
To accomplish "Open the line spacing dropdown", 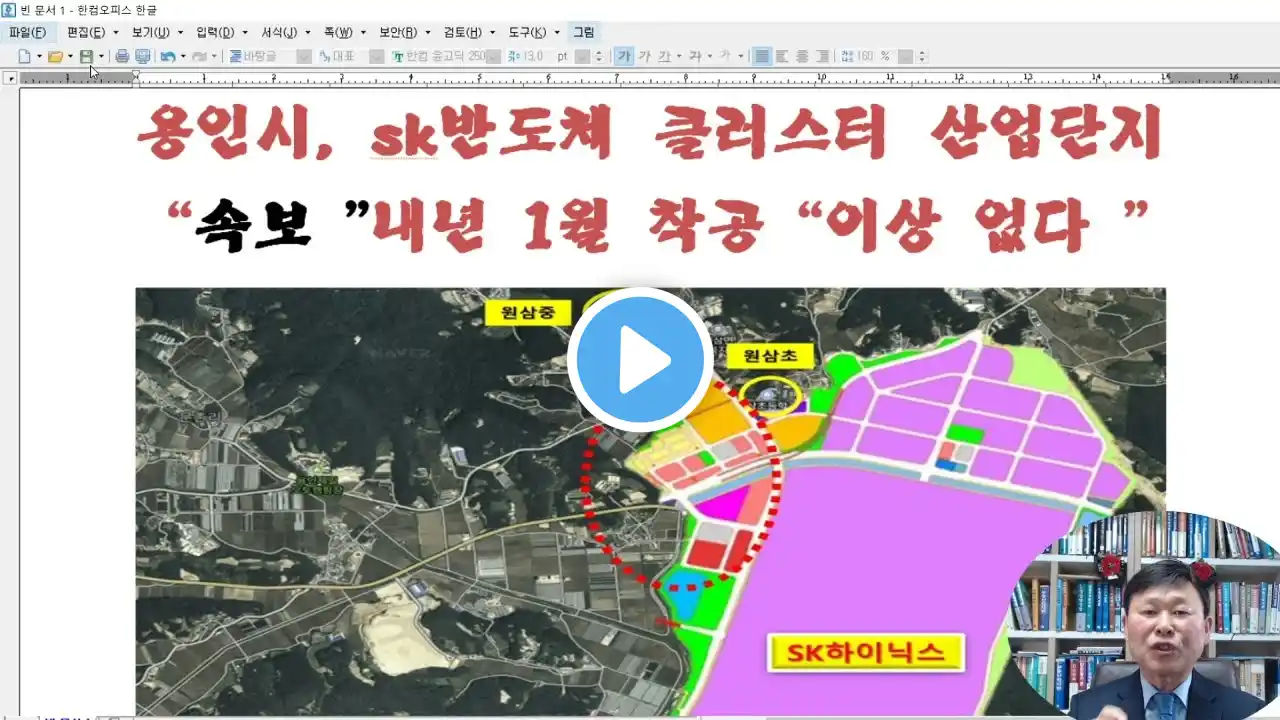I will [x=905, y=56].
